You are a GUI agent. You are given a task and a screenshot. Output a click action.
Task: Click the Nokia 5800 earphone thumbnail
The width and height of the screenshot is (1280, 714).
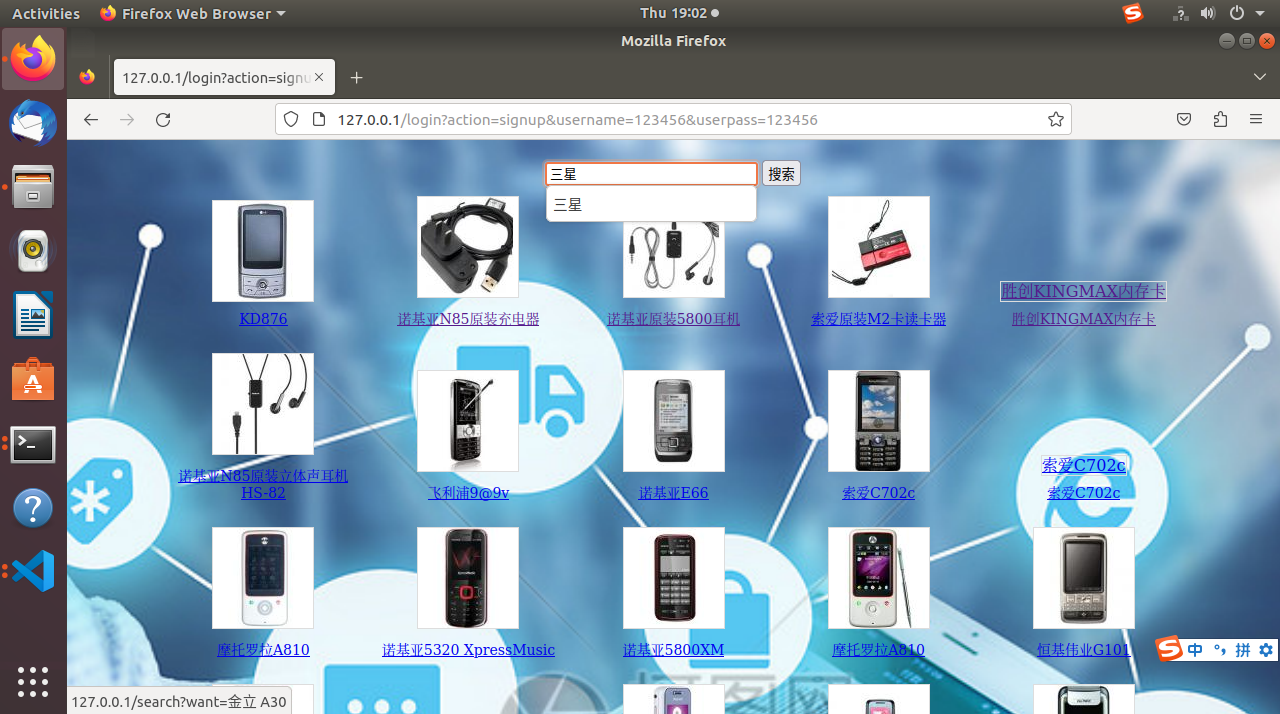point(673,258)
